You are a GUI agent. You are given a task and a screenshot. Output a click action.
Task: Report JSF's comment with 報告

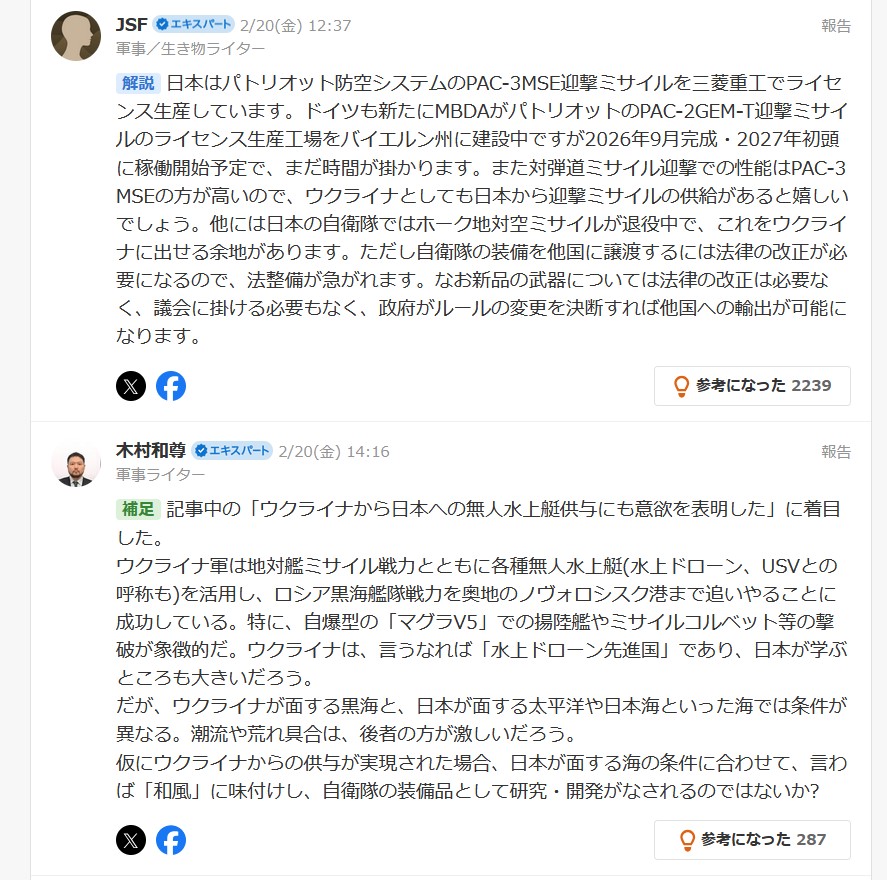point(836,25)
